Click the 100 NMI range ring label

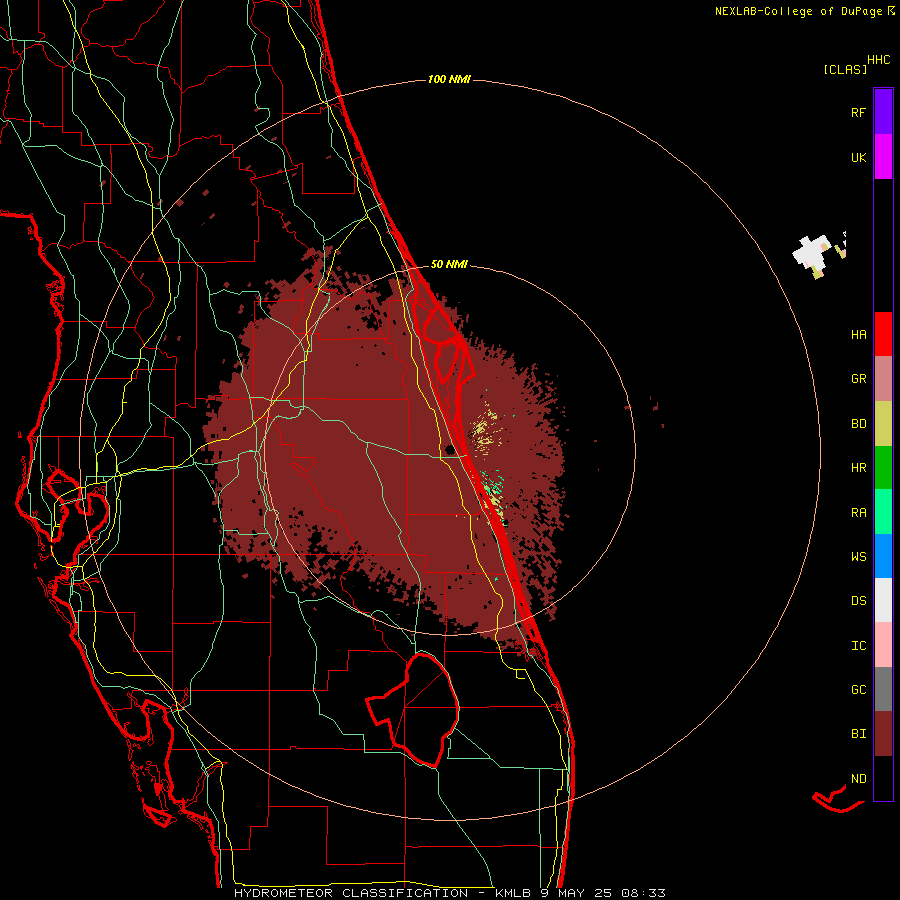coord(449,79)
